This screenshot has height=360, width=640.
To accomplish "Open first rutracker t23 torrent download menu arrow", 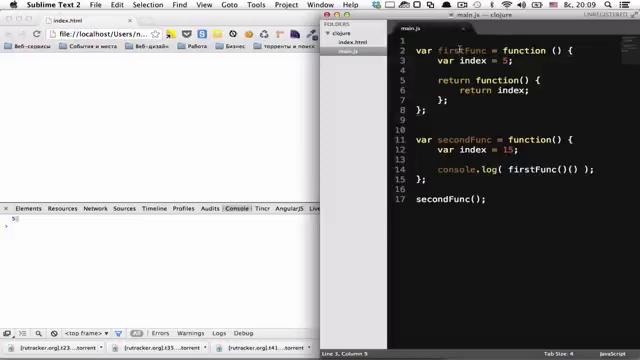I will click(x=101, y=348).
